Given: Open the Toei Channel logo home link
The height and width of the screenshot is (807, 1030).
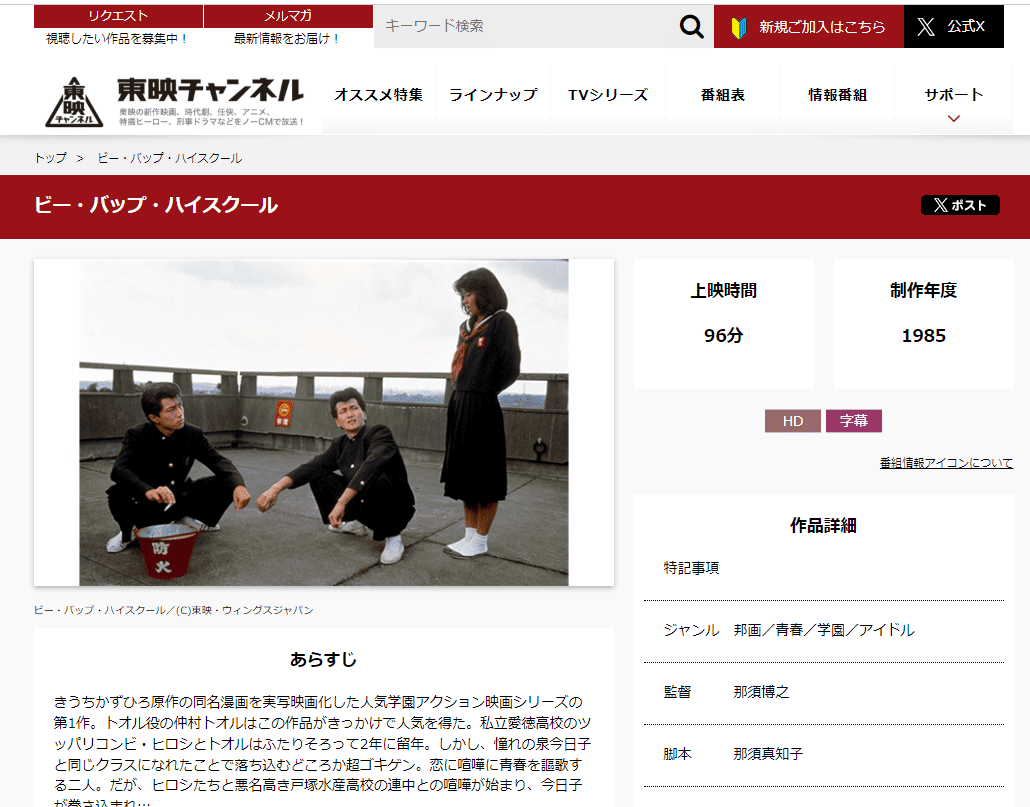Looking at the screenshot, I should (175, 102).
